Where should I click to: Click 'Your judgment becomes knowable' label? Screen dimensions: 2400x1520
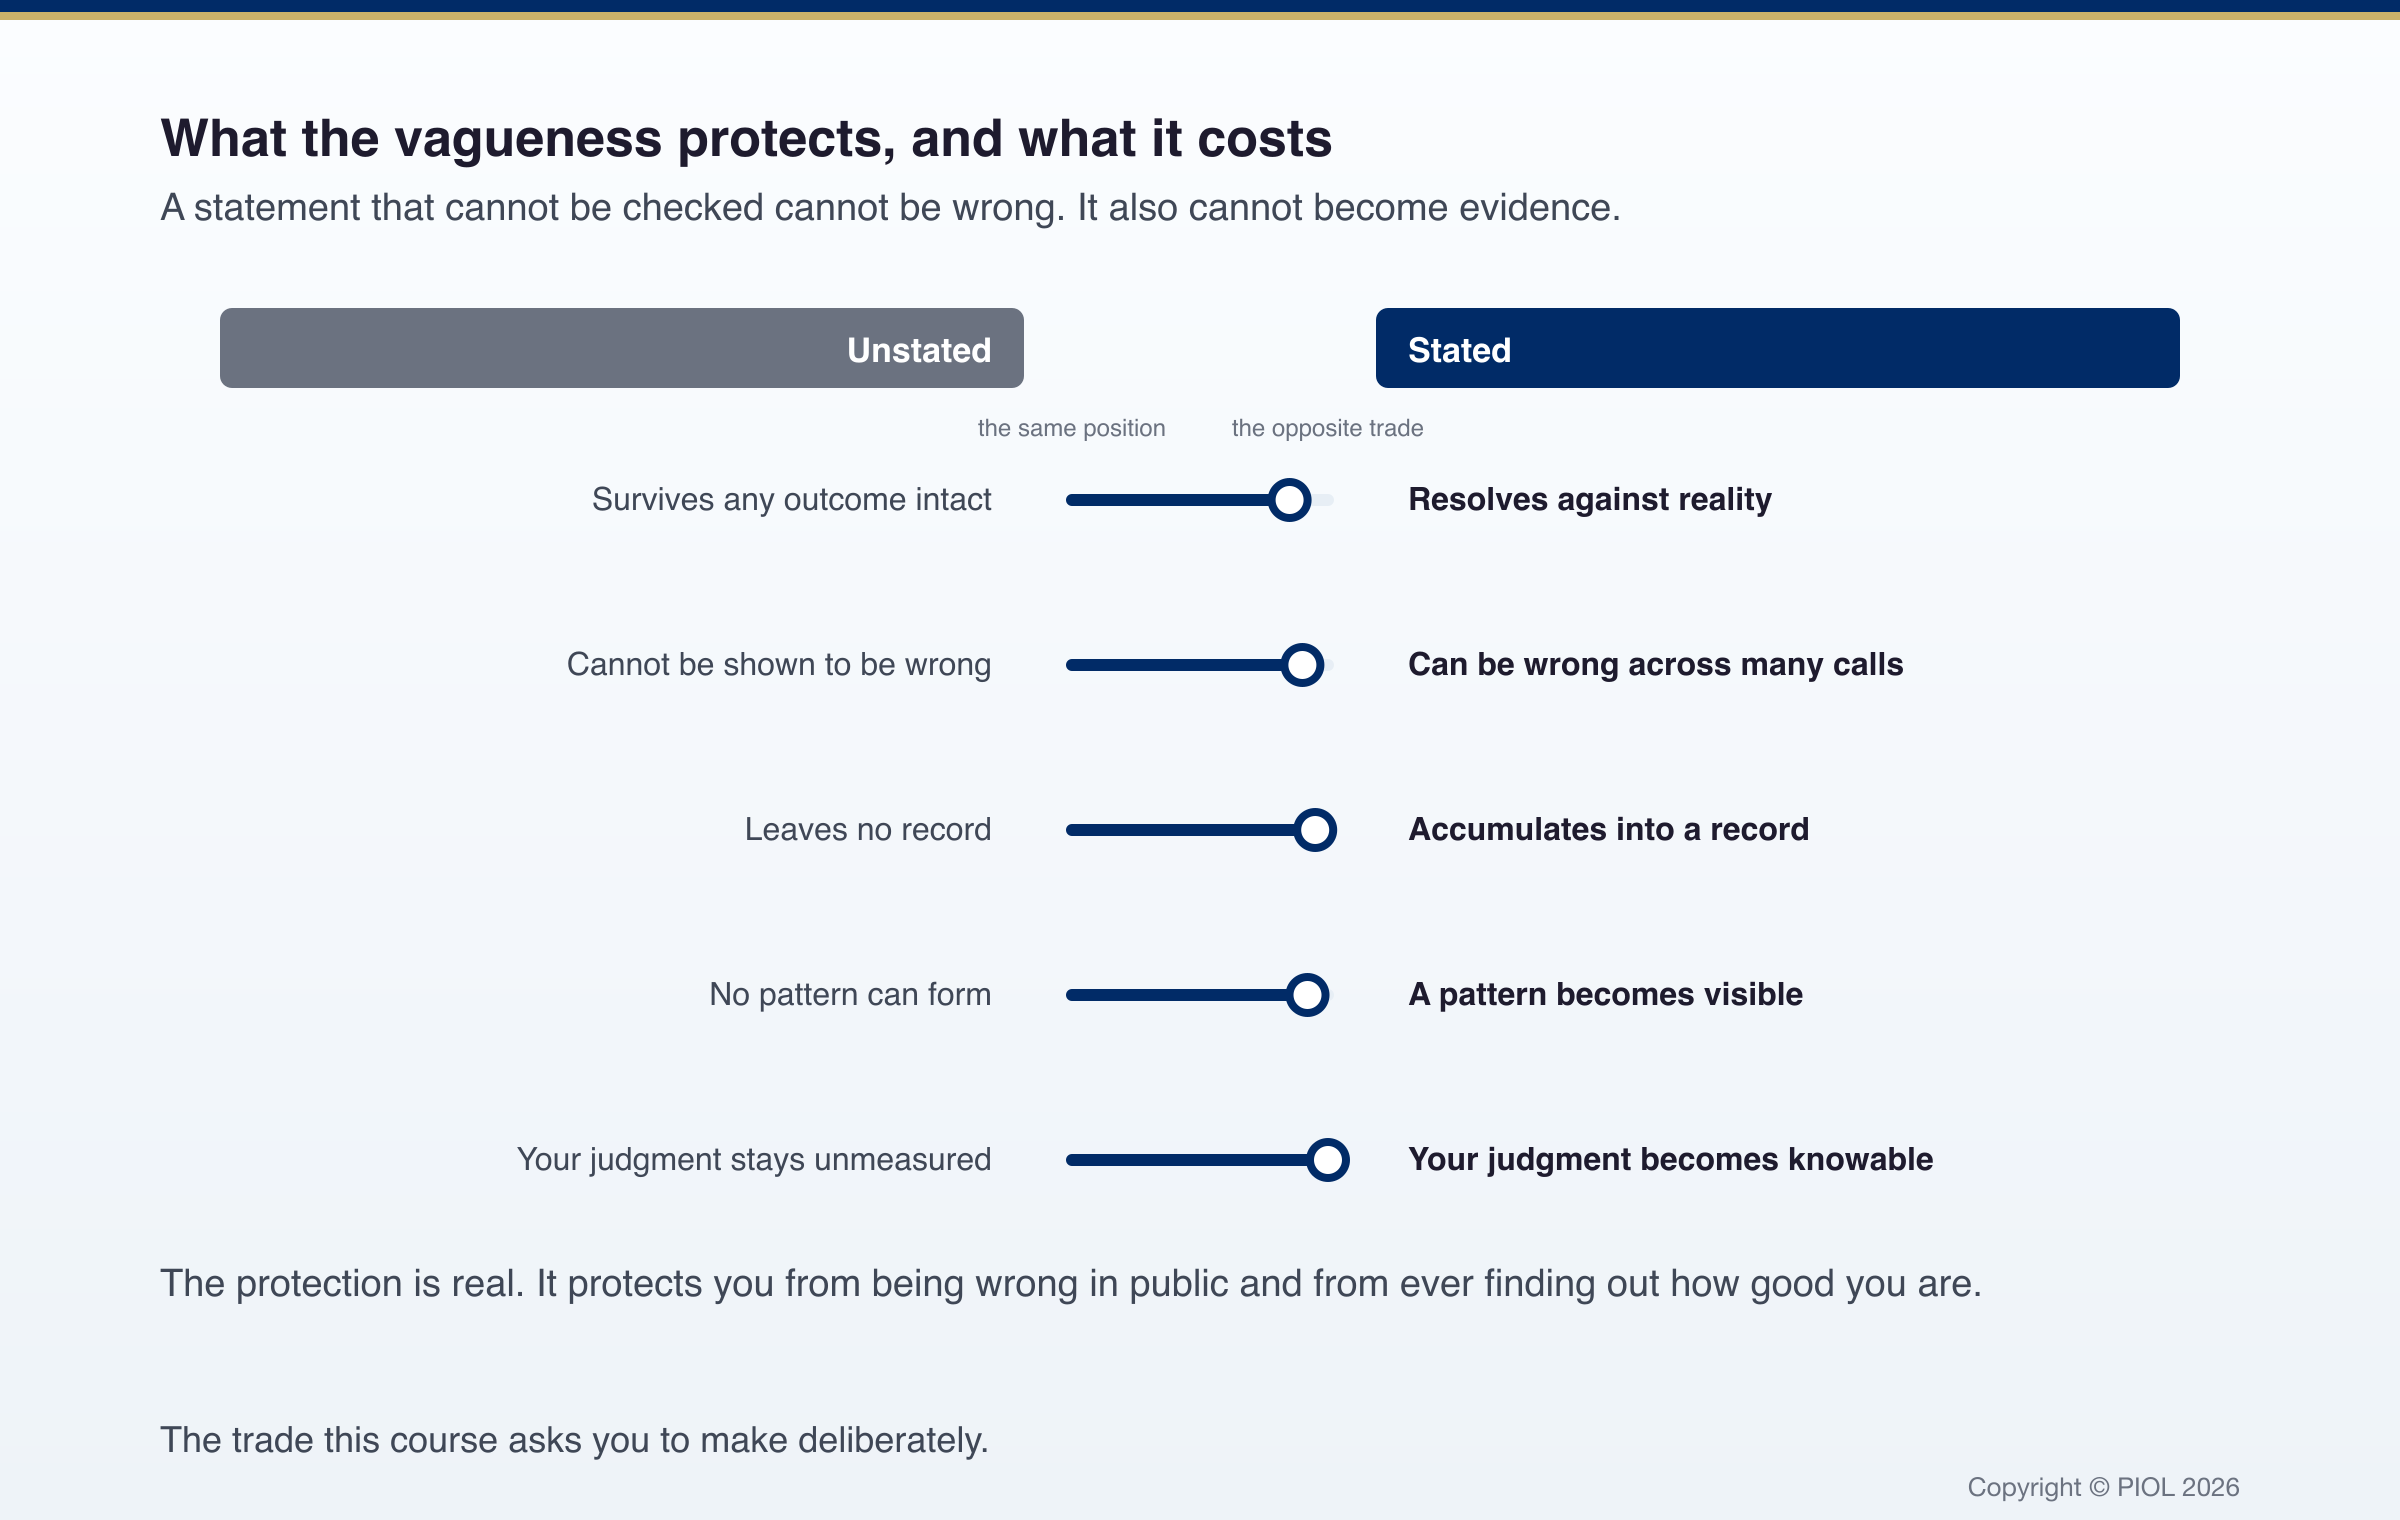pos(1670,1159)
